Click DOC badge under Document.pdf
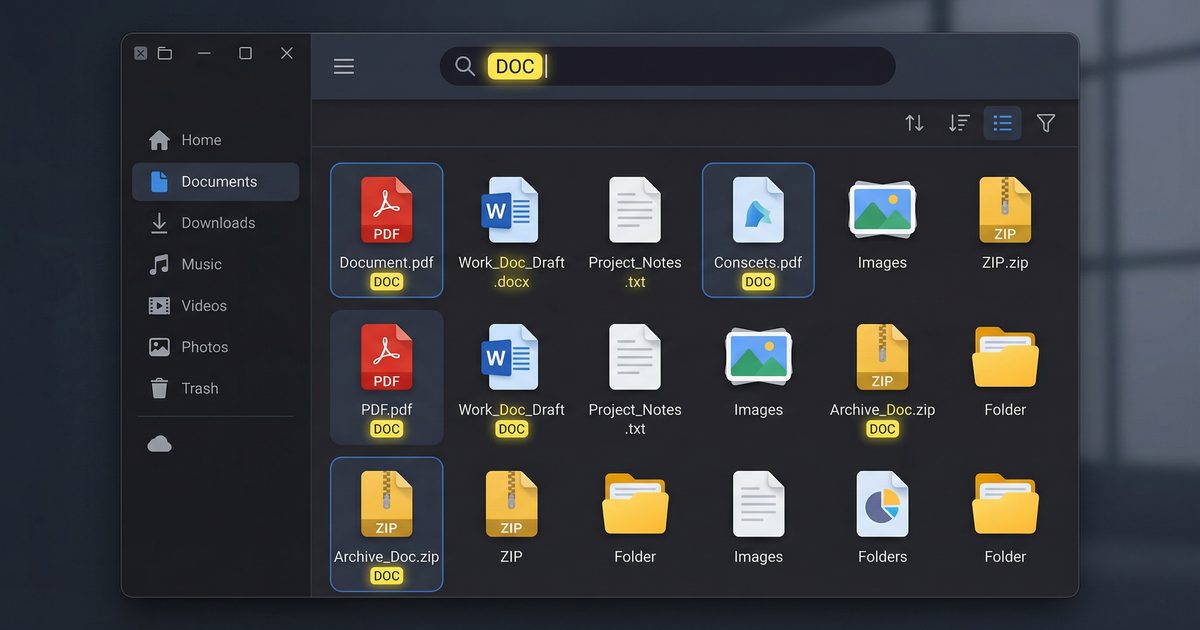 [386, 282]
